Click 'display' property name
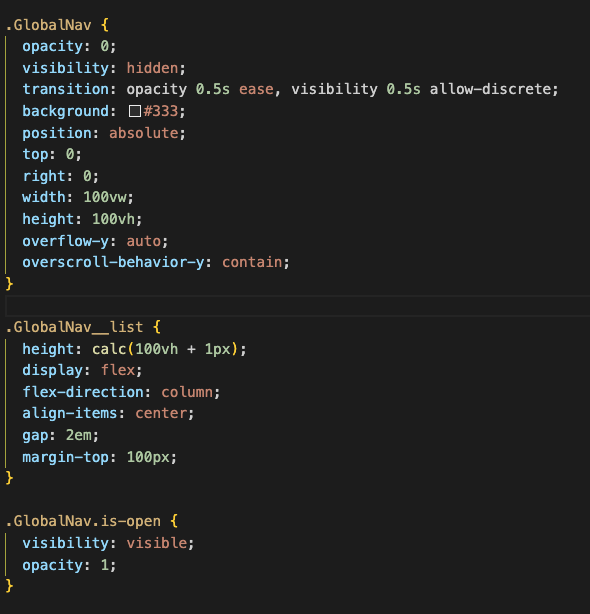Image resolution: width=590 pixels, height=614 pixels. (52, 370)
